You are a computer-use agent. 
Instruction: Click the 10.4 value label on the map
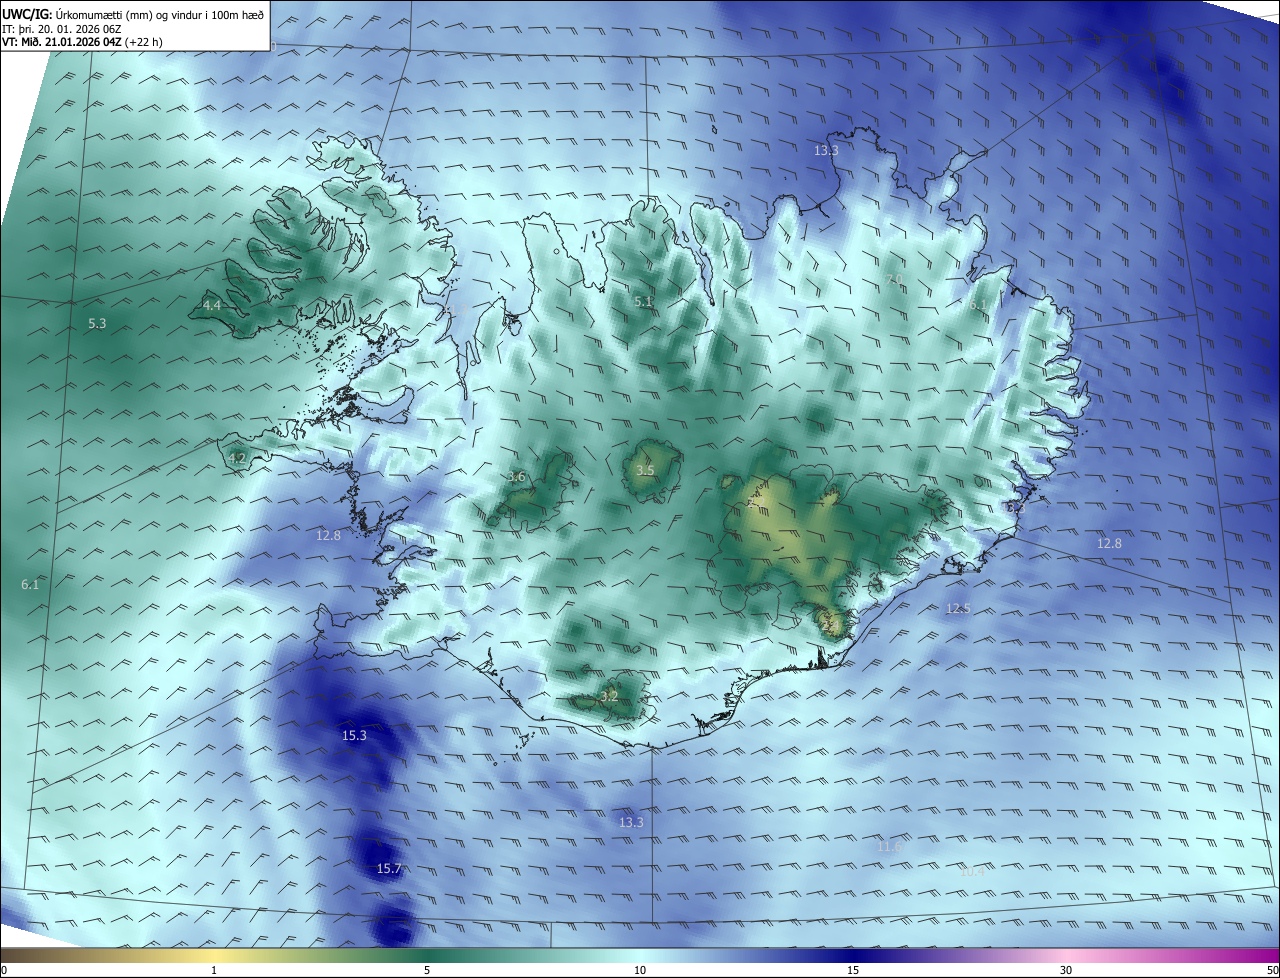click(972, 871)
